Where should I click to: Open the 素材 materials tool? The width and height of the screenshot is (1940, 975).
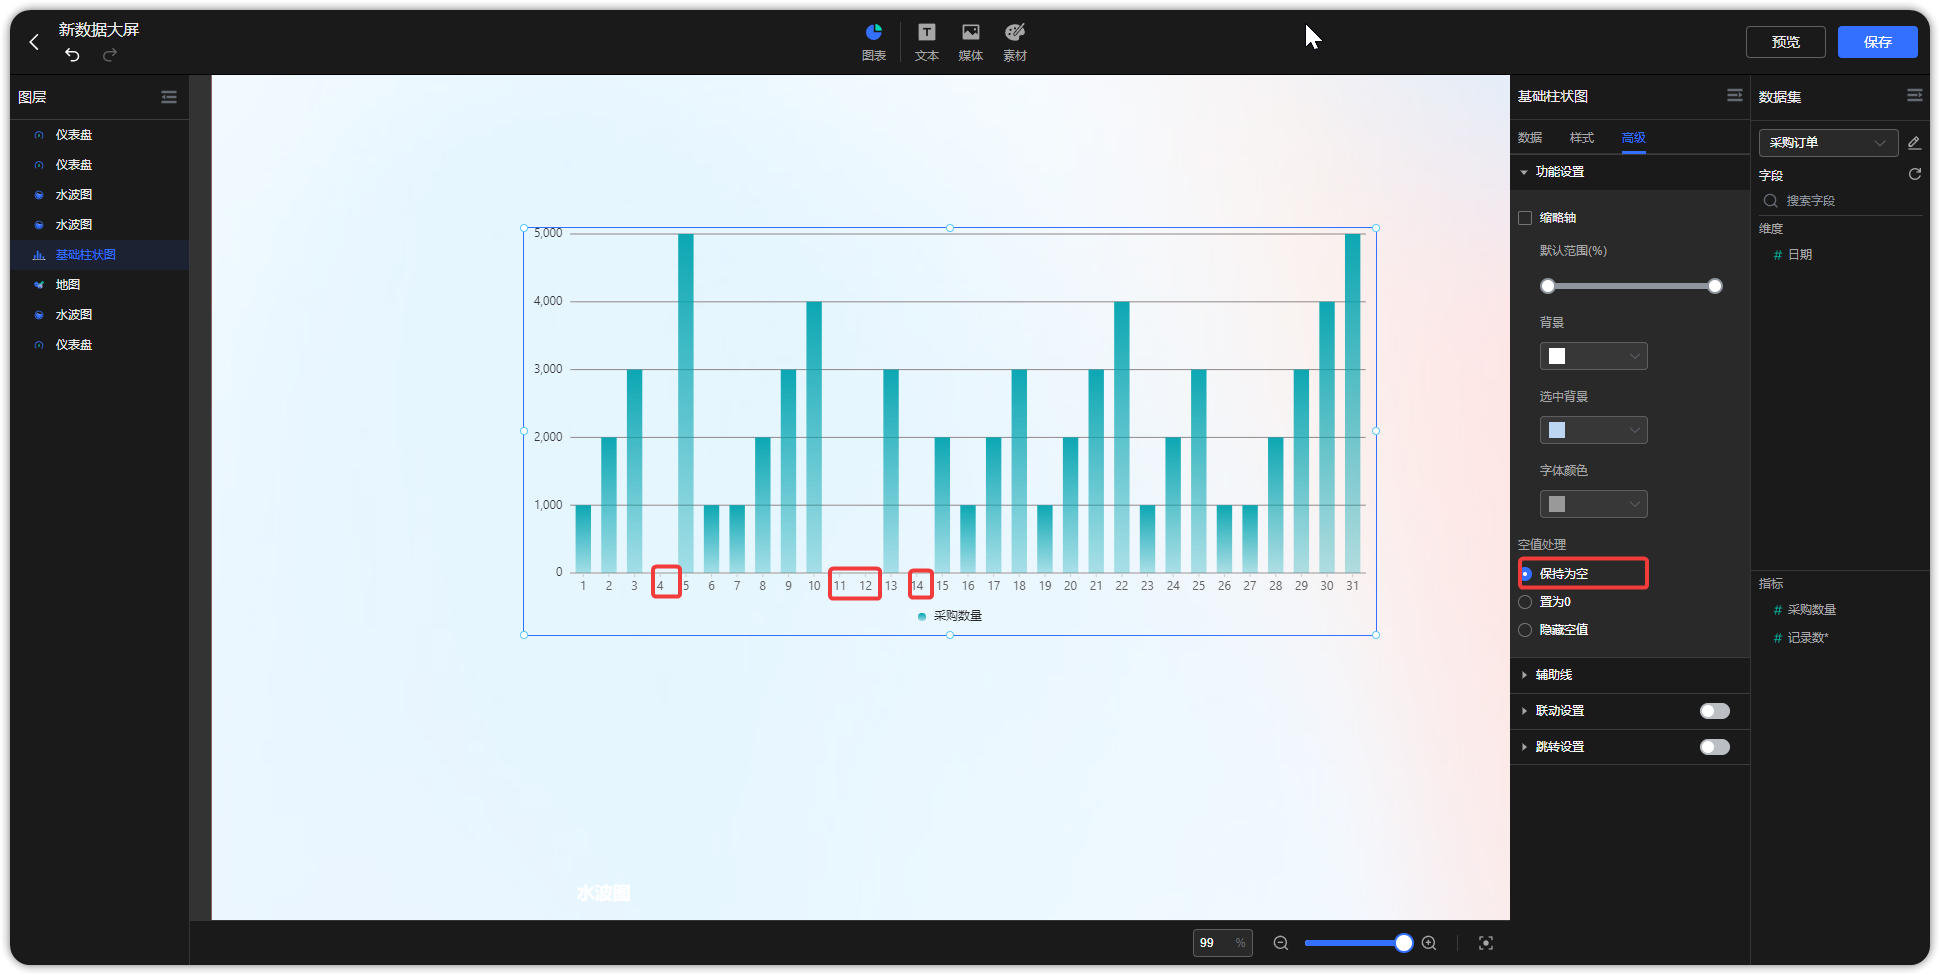click(1015, 42)
